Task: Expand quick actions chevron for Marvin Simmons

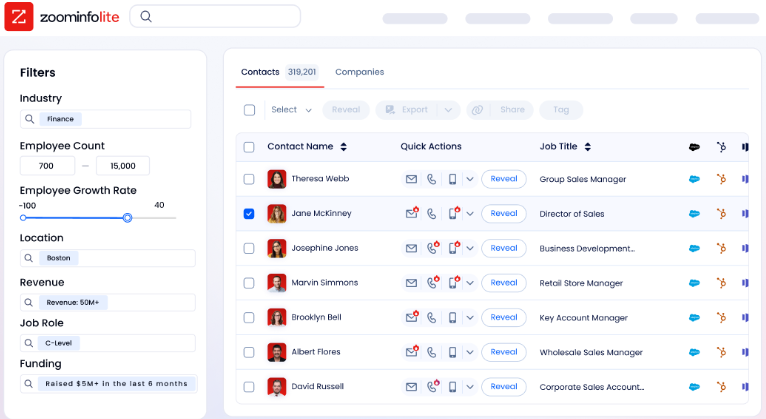Action: [470, 283]
